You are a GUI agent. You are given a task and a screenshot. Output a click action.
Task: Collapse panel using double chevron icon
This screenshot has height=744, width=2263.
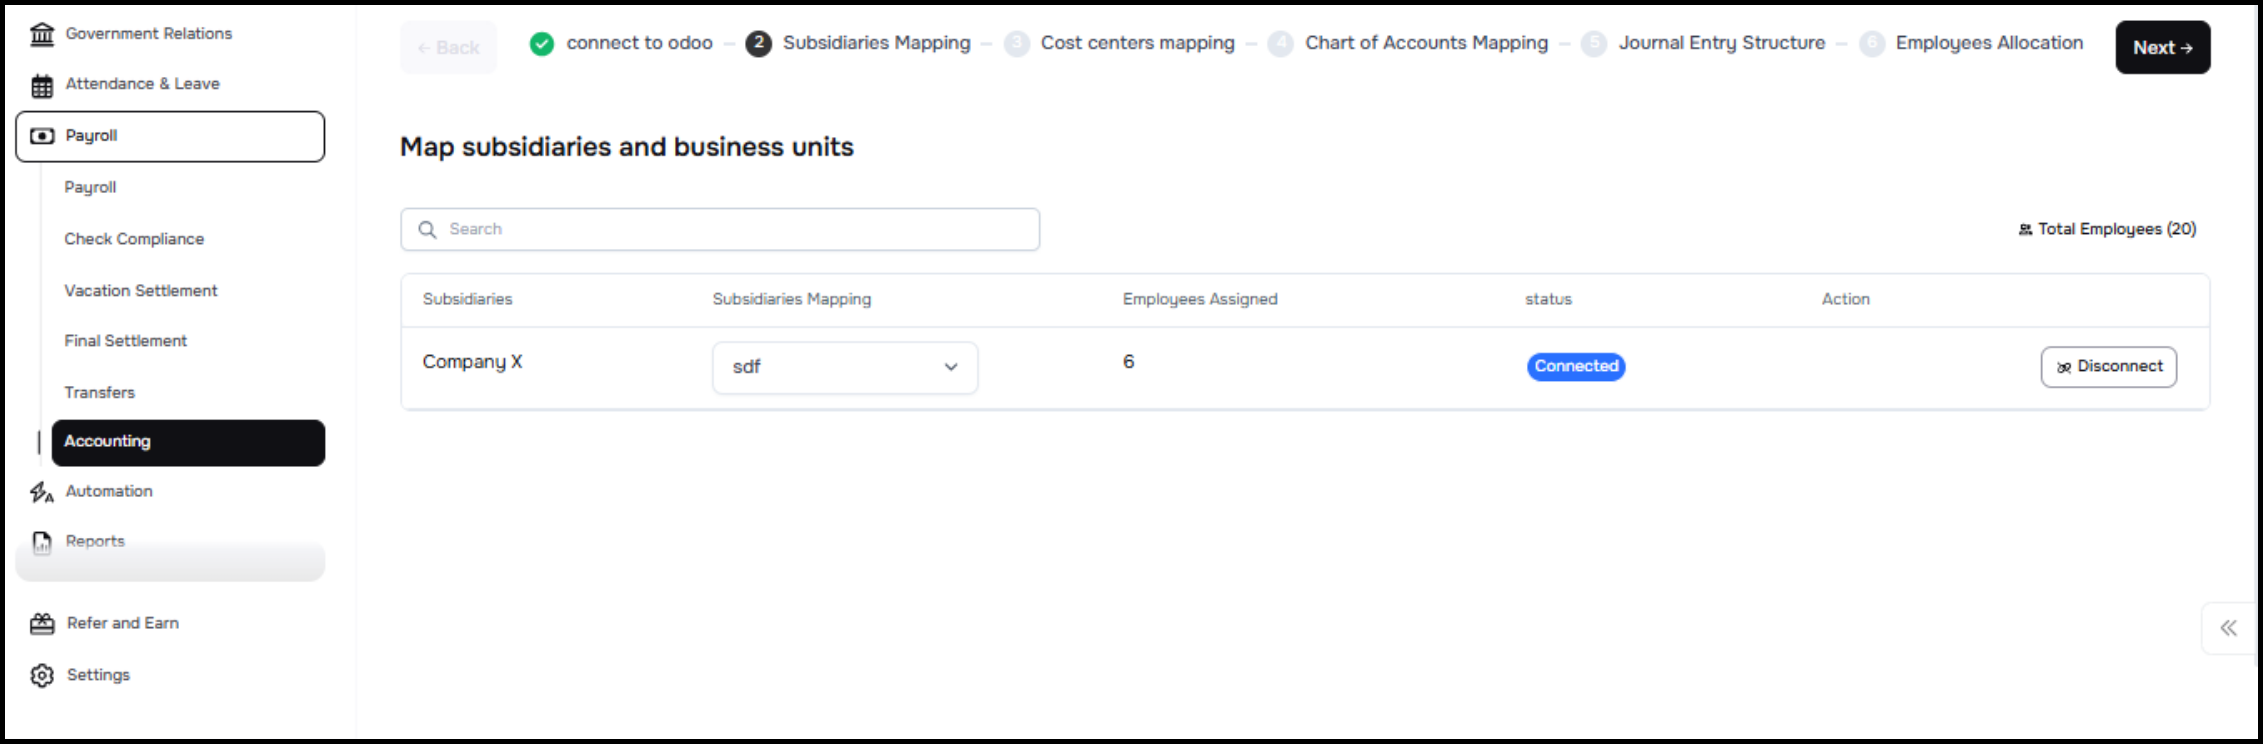(2228, 628)
